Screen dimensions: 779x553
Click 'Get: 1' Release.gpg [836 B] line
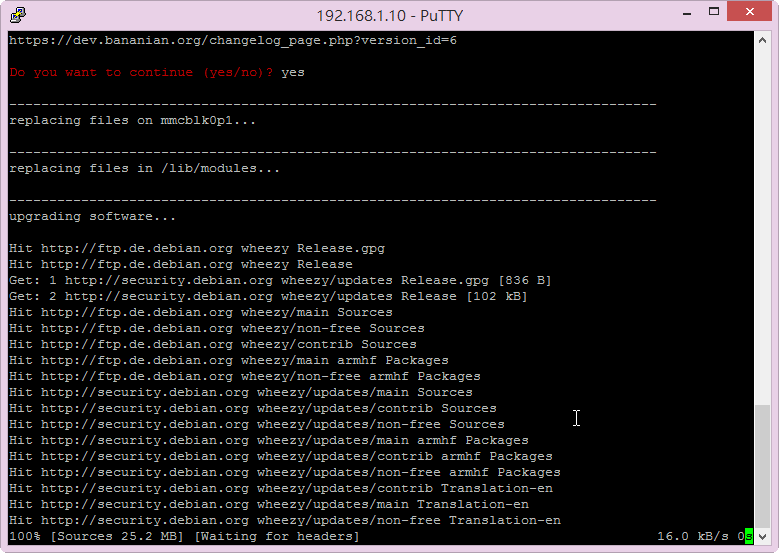280,280
